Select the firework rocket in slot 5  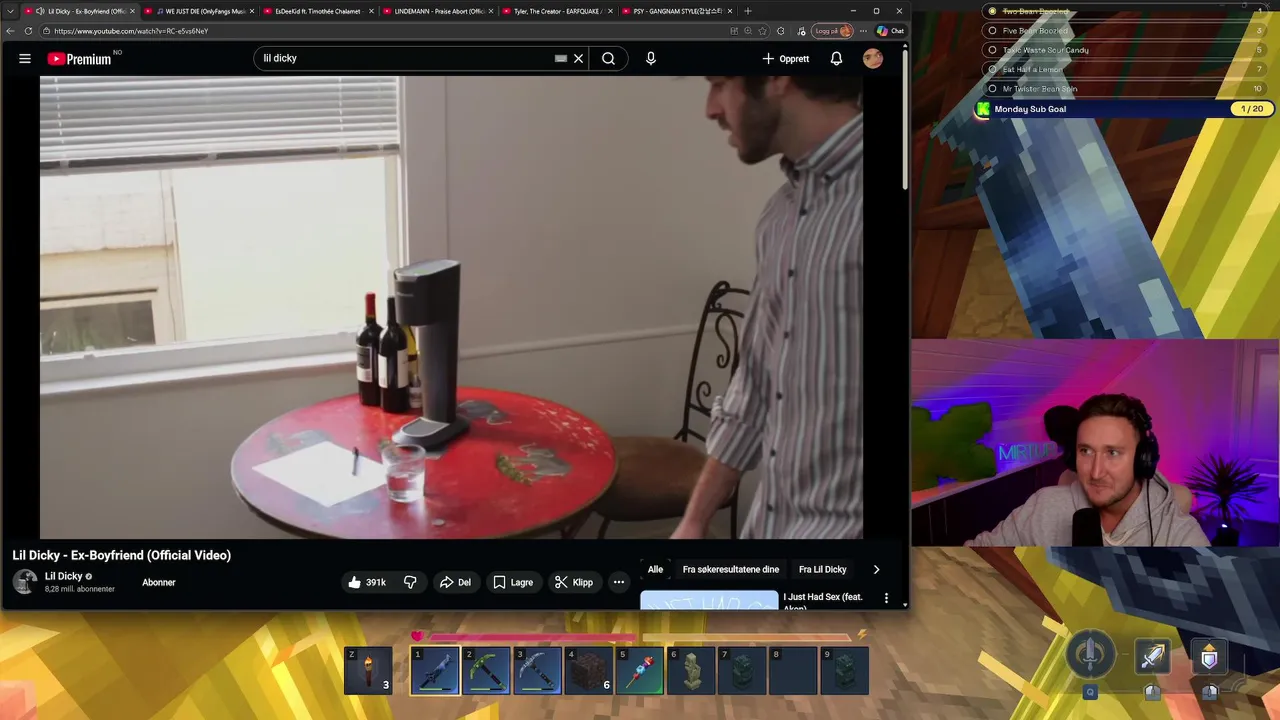coord(639,670)
